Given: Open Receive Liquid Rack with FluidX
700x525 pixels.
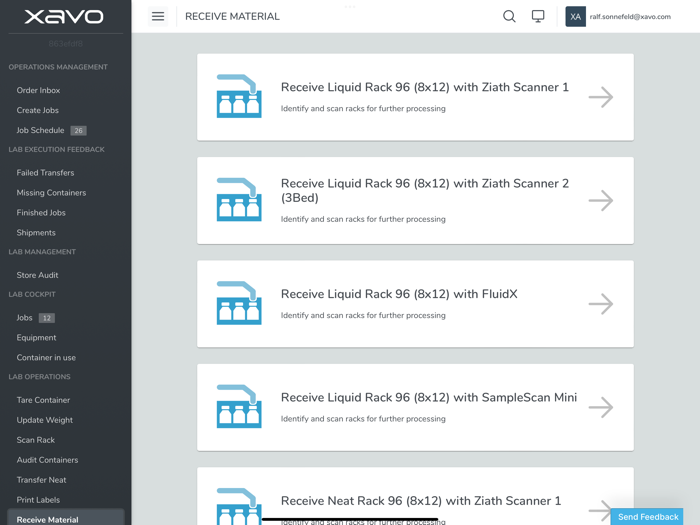Looking at the screenshot, I should coord(415,304).
